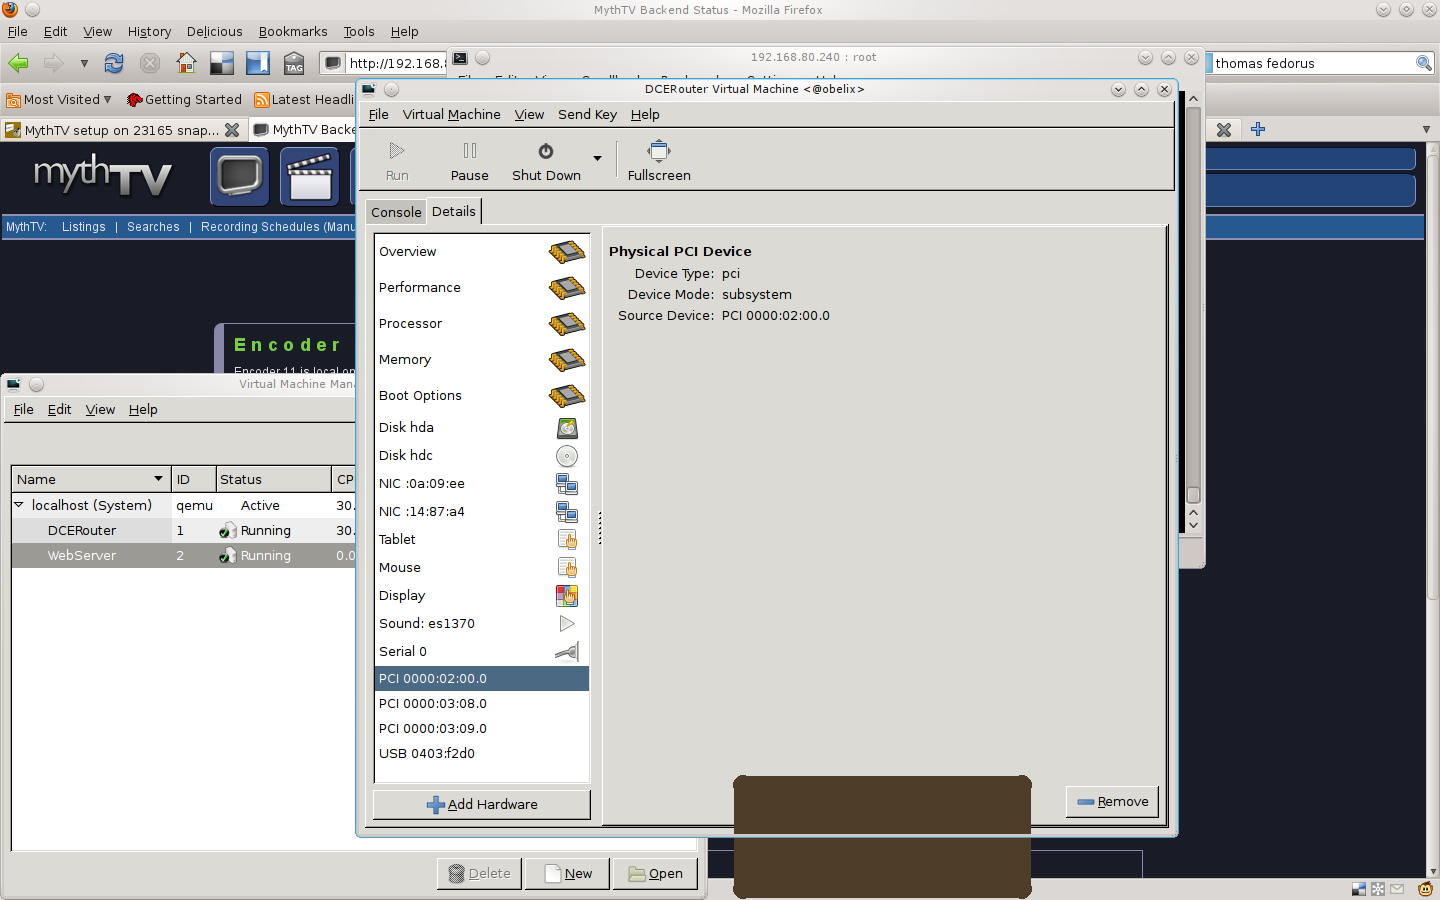Select the WebServer row in Manager
This screenshot has height=900, width=1440.
[183, 556]
